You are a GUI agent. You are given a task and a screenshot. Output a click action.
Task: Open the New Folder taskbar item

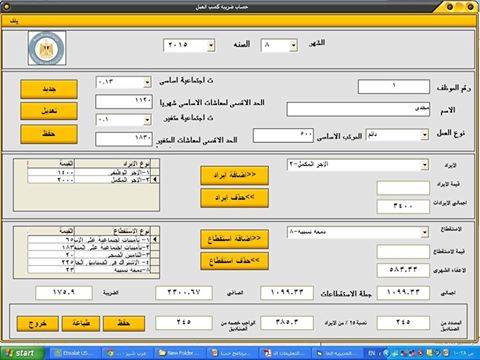[180, 353]
